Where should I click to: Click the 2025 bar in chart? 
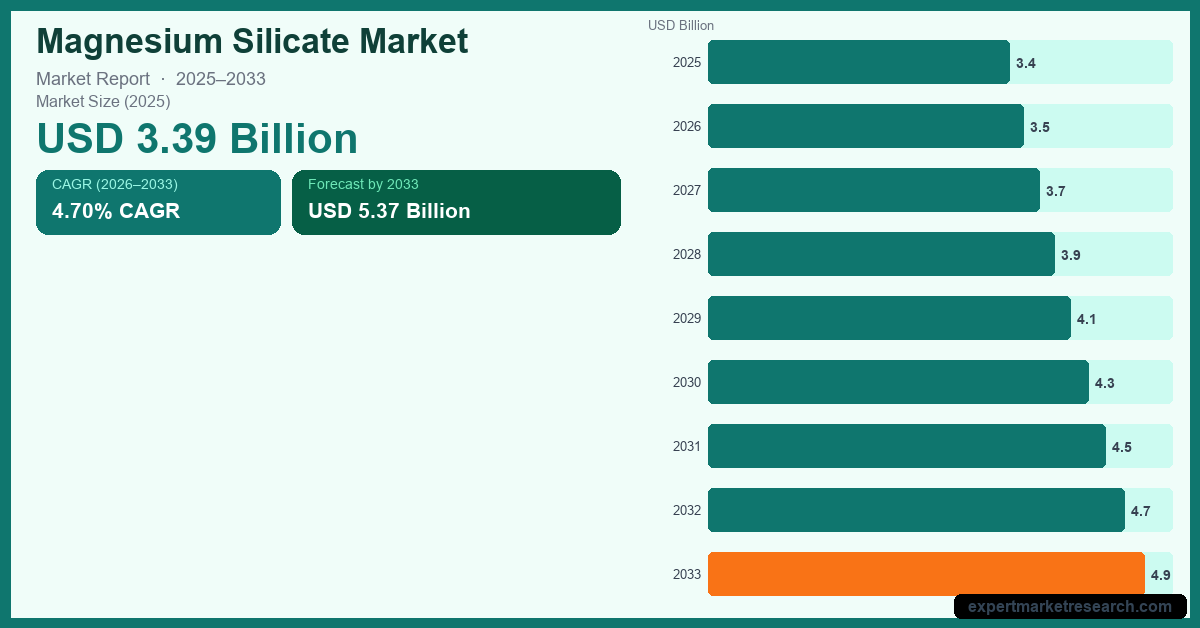[x=858, y=62]
